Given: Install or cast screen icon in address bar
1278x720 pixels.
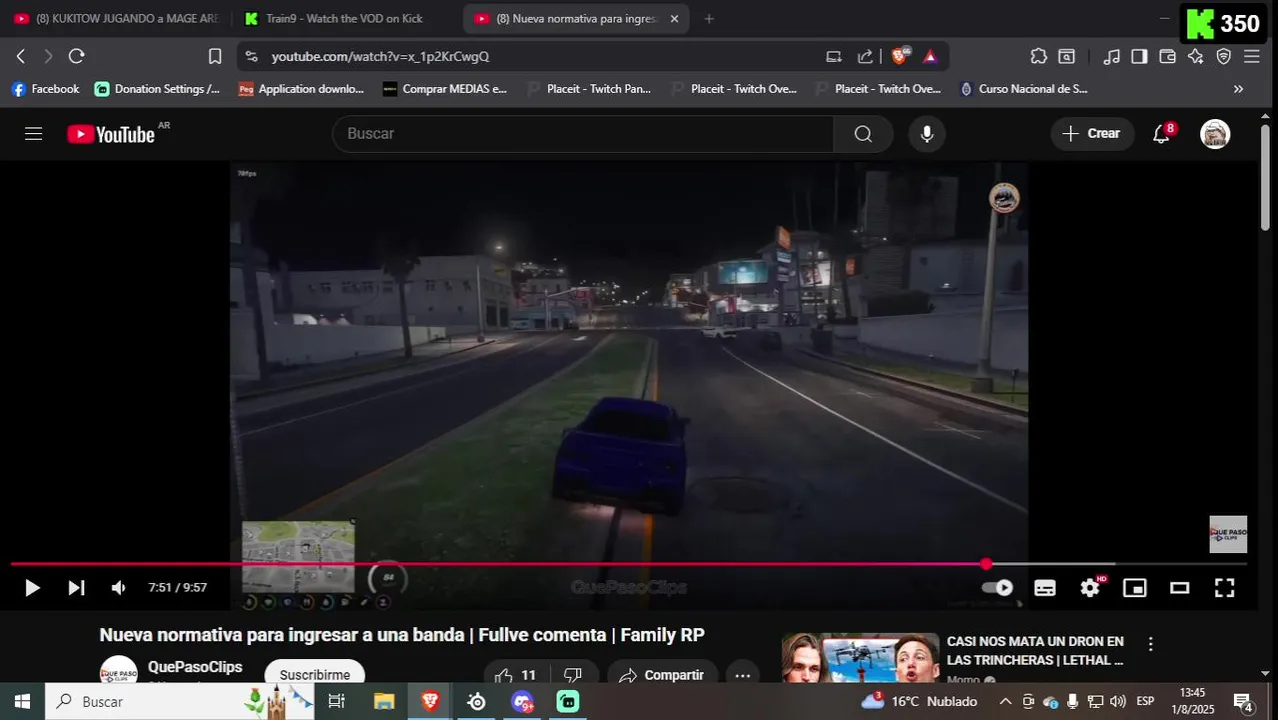Looking at the screenshot, I should pyautogui.click(x=834, y=57).
